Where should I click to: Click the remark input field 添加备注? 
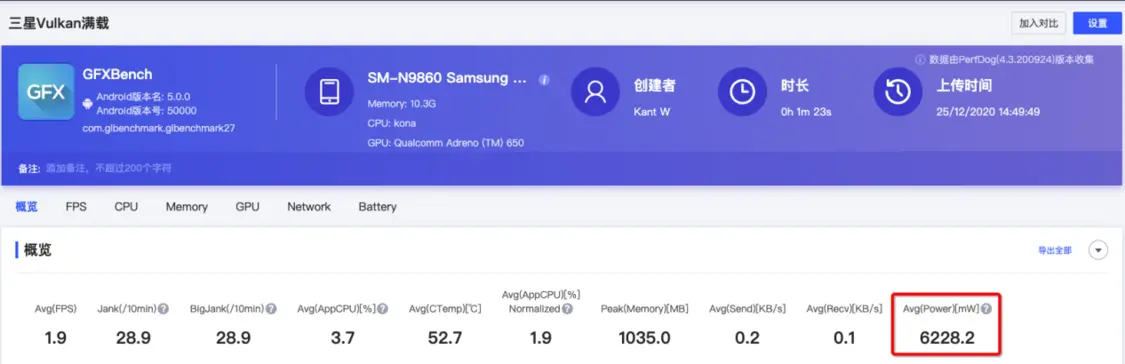pos(108,169)
